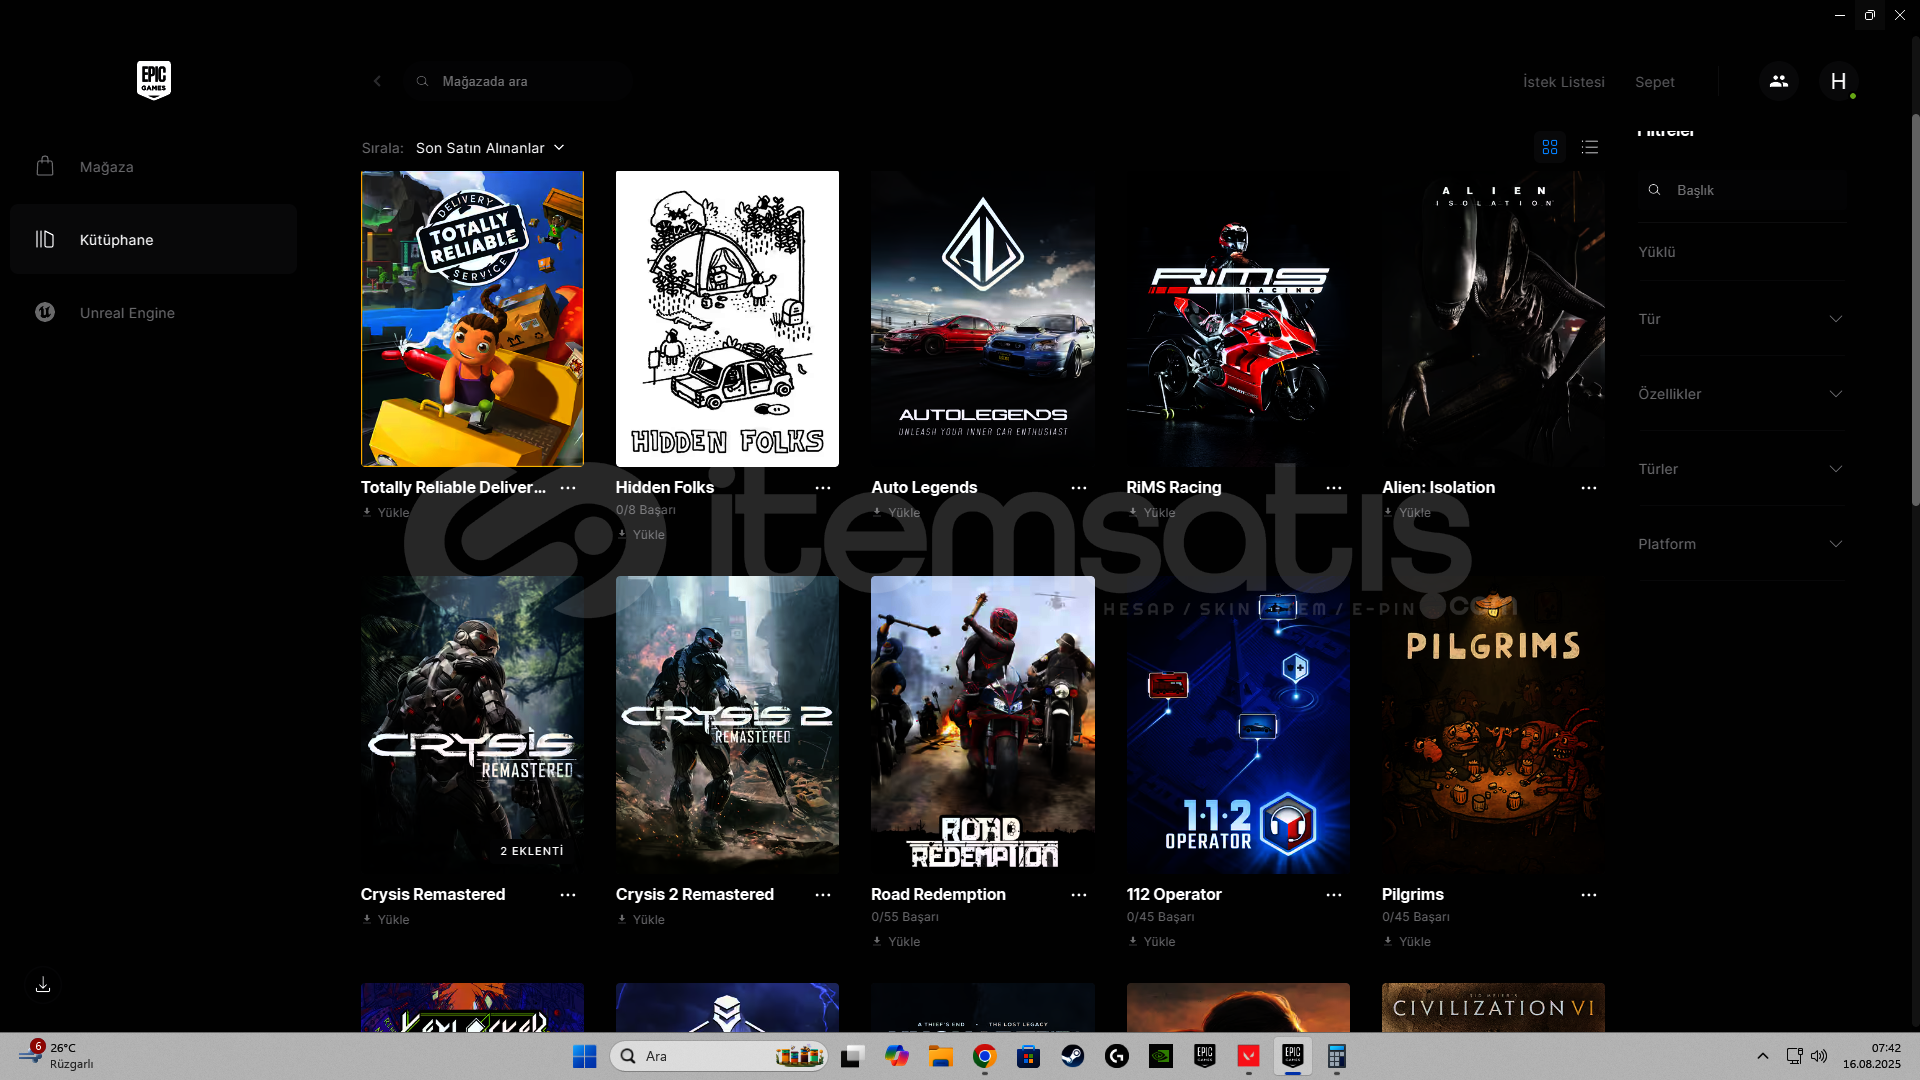Open Sepet cart link
The image size is (1920, 1080).
[x=1654, y=82]
